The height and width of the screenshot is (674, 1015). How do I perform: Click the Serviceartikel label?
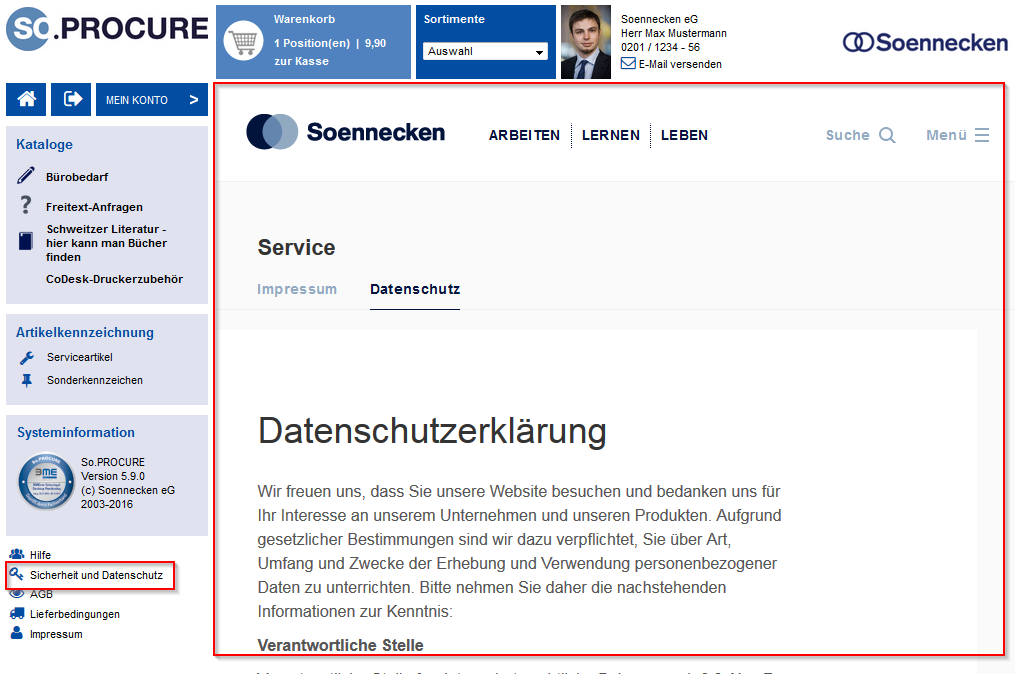pyautogui.click(x=80, y=357)
